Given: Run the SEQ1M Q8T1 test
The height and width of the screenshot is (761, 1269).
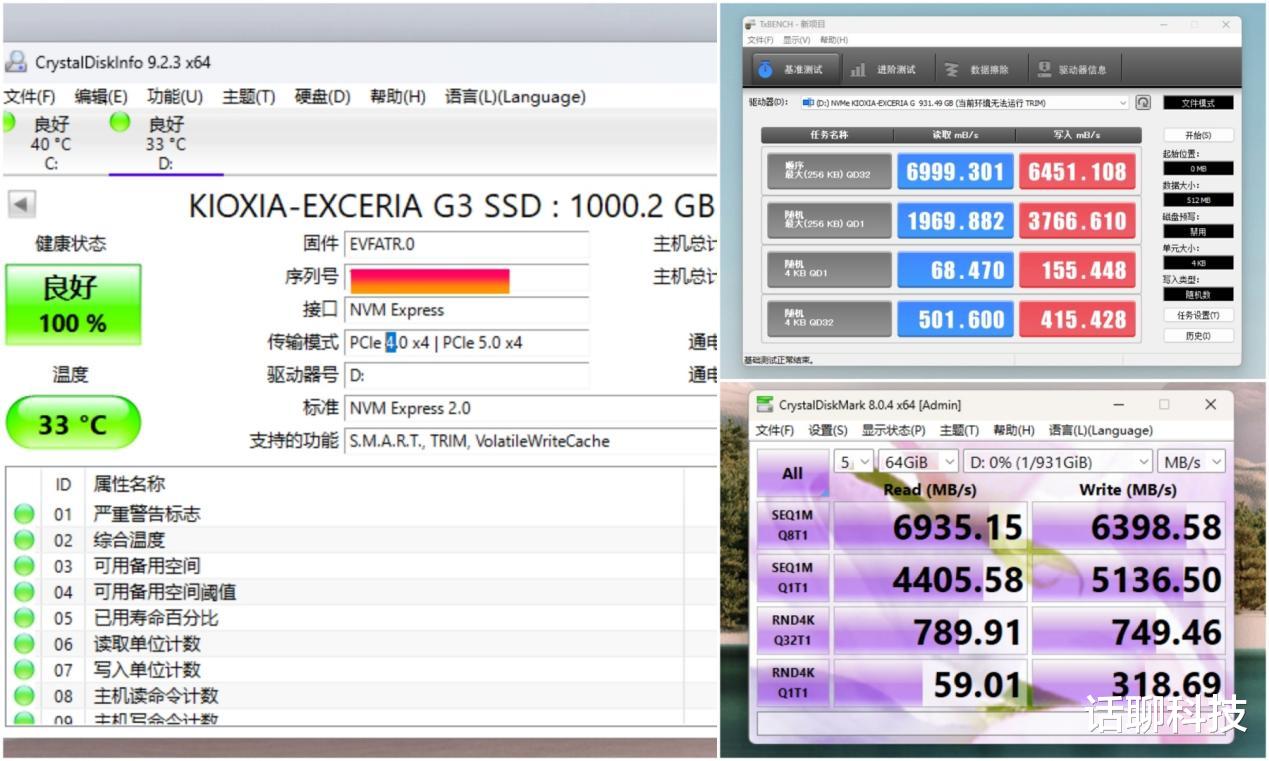Looking at the screenshot, I should pos(792,525).
